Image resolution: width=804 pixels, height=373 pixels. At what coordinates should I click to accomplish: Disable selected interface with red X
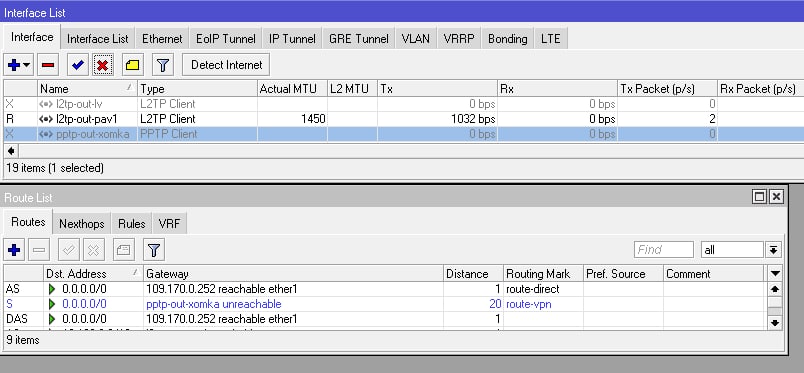click(x=103, y=65)
